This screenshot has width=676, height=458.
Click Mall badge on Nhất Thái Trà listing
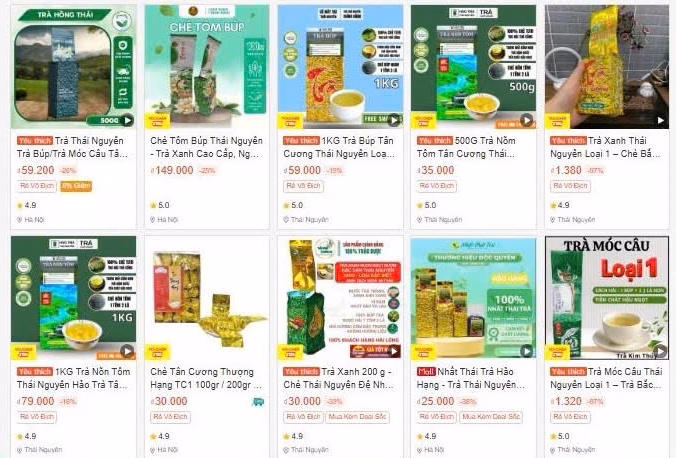click(x=426, y=371)
